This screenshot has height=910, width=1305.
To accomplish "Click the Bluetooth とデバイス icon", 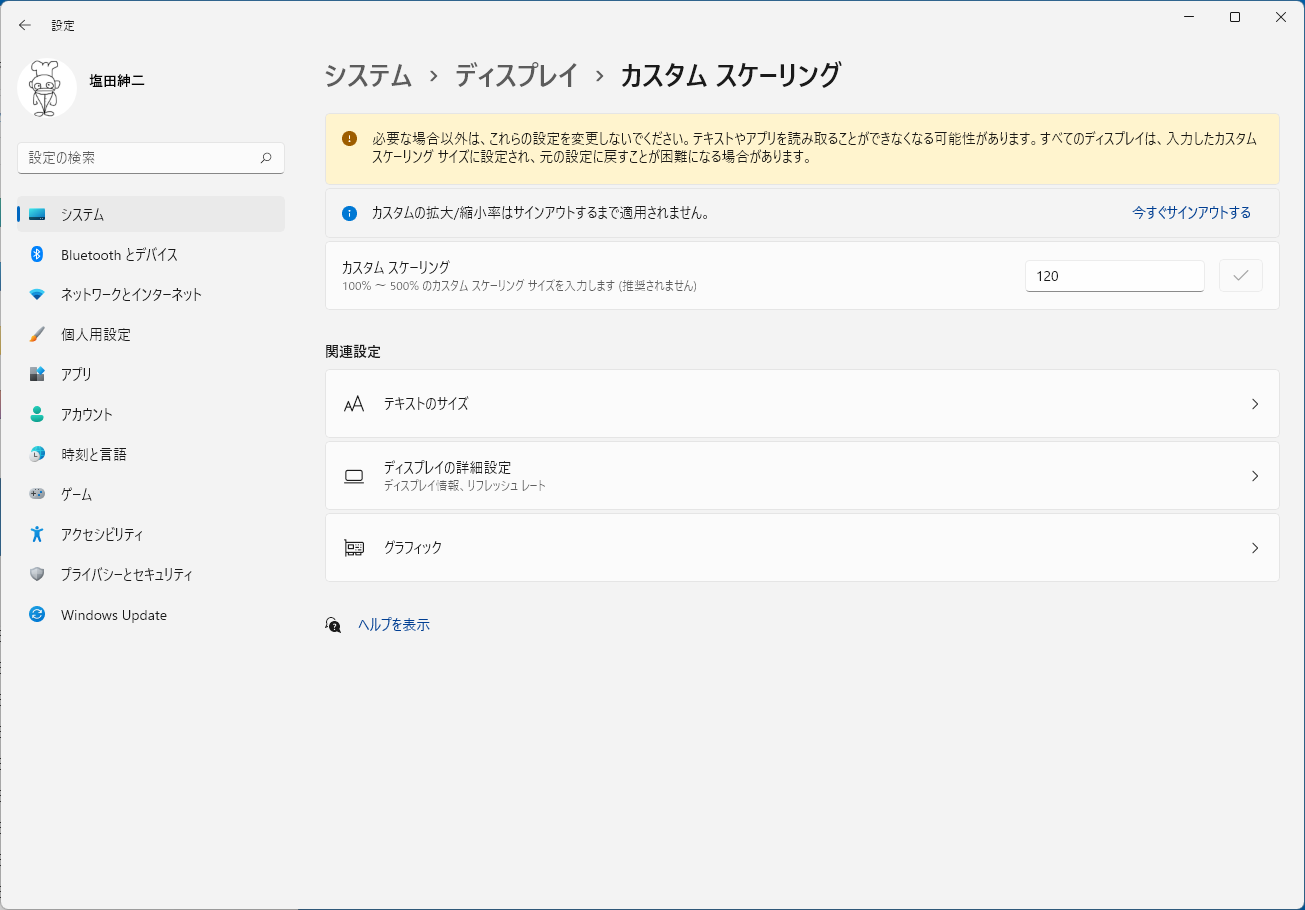I will 37,255.
